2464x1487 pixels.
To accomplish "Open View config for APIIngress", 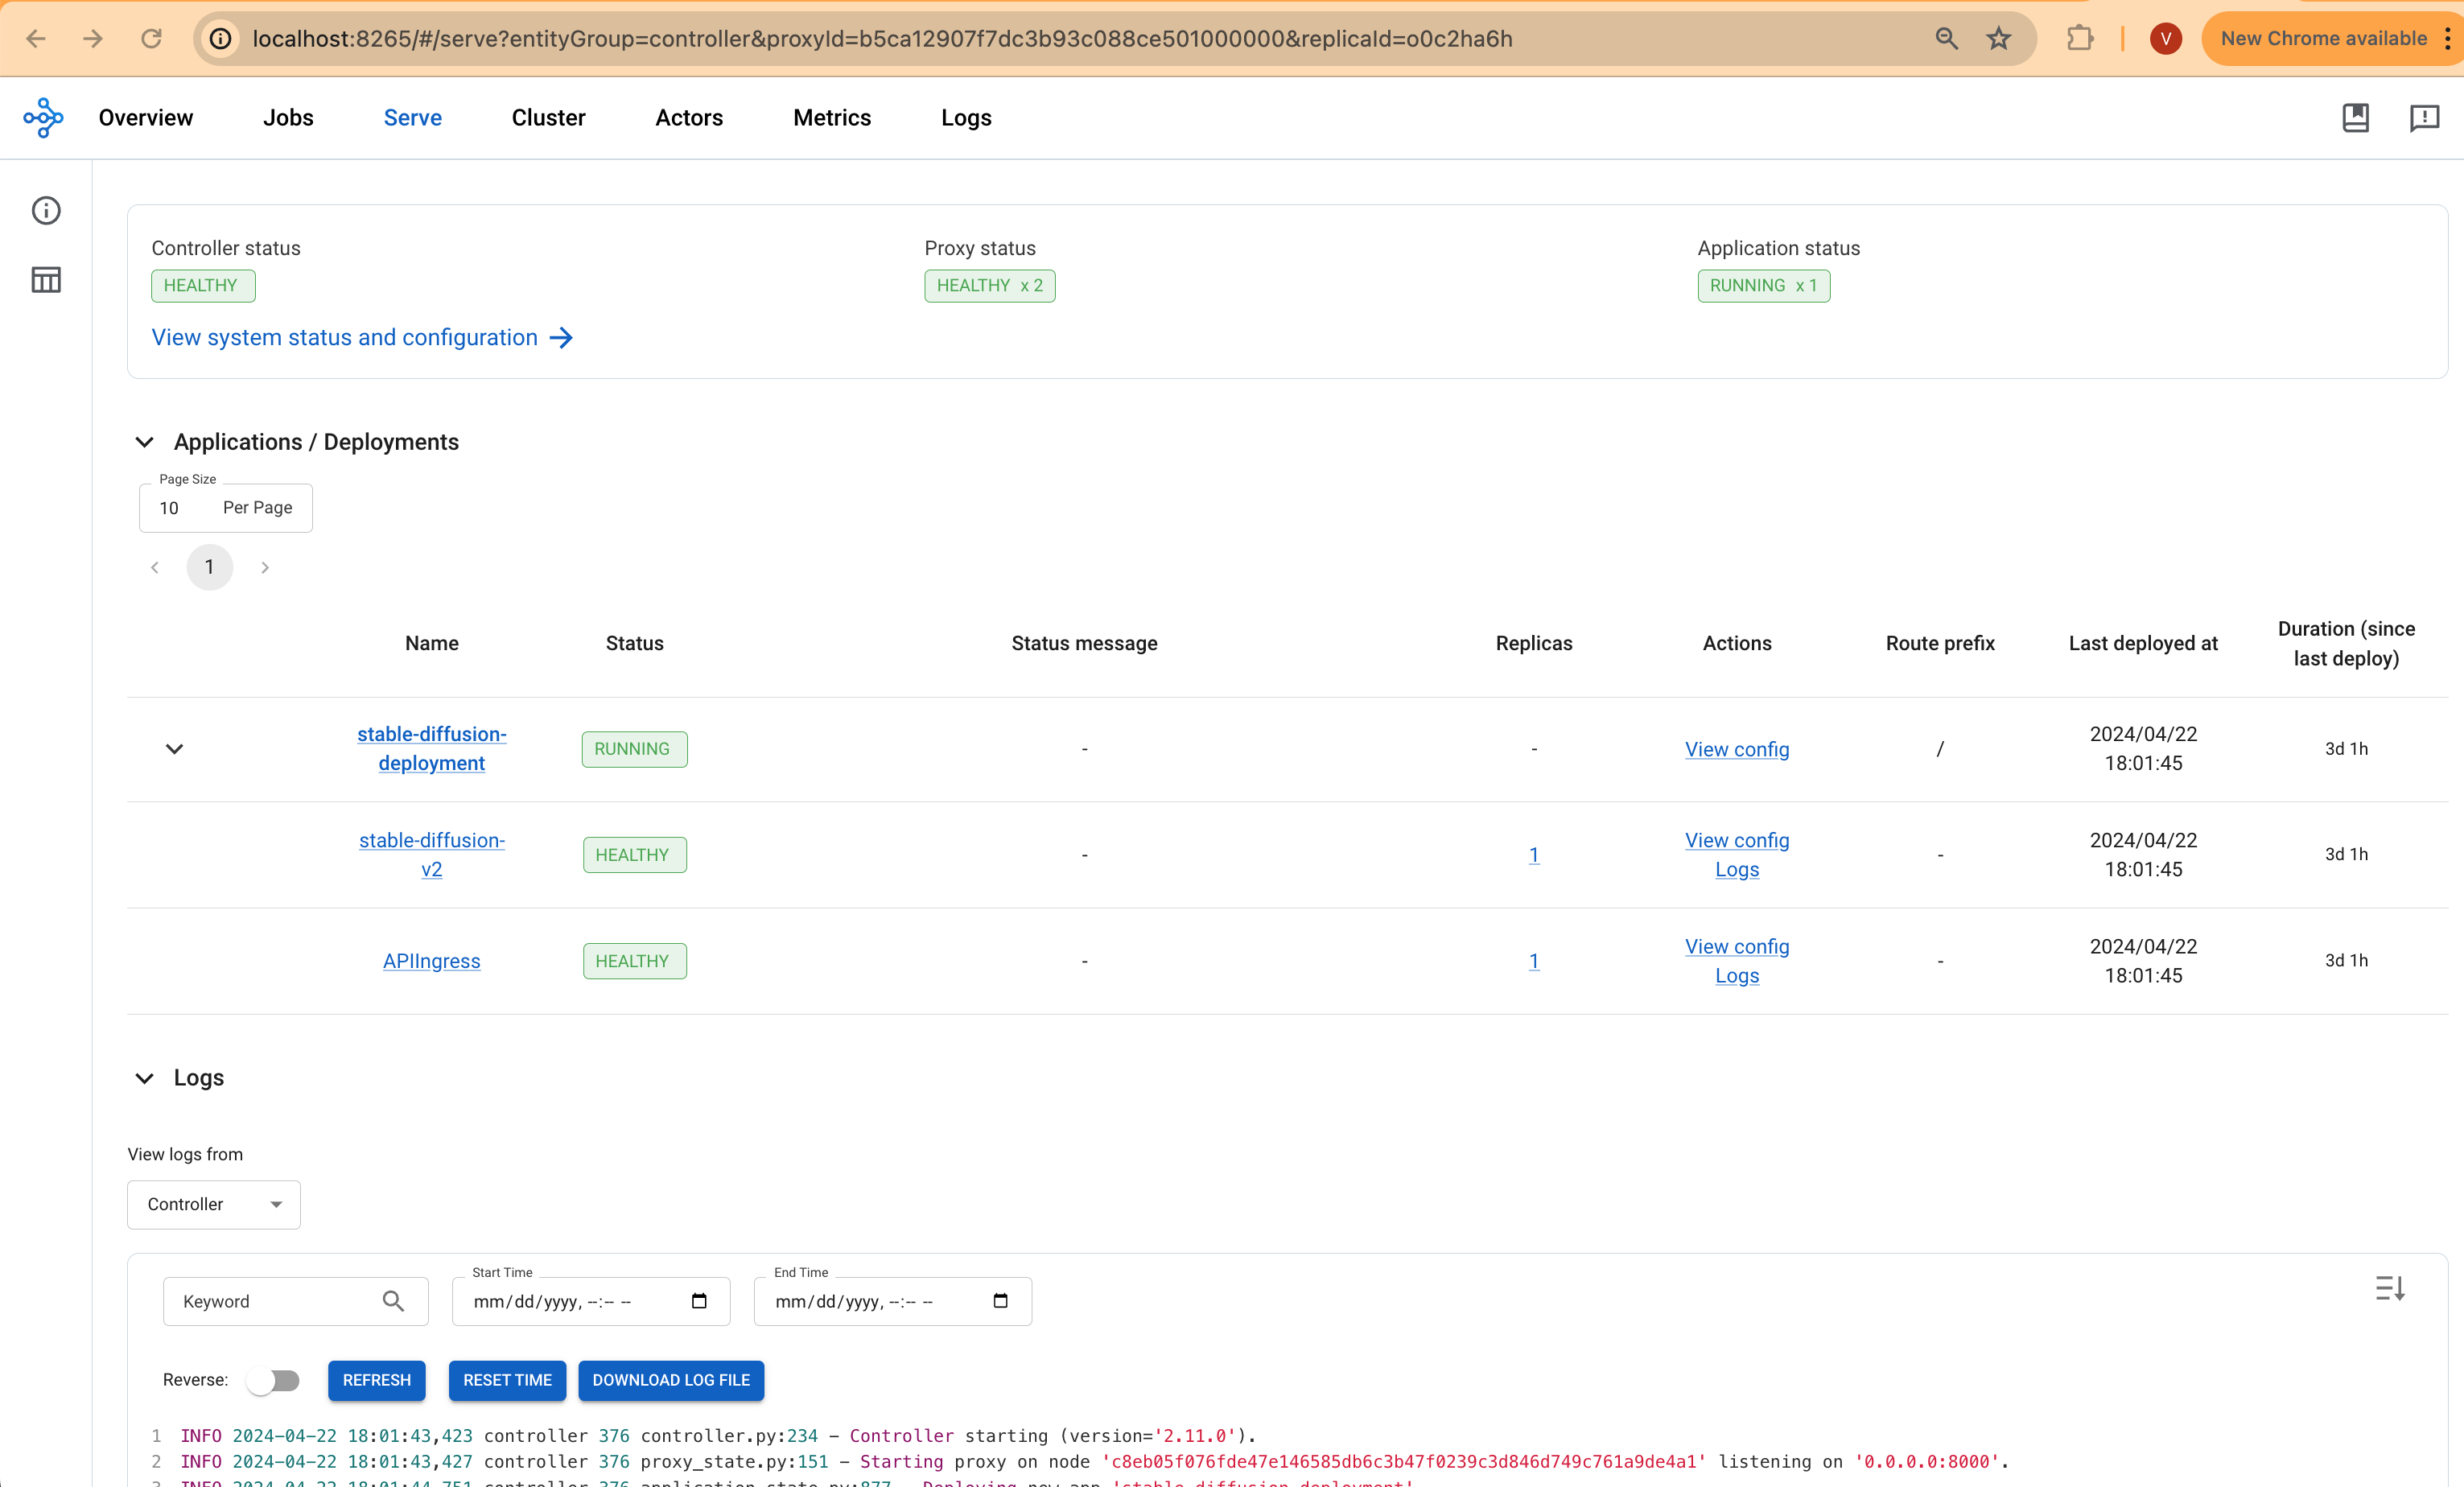I will tap(1737, 946).
